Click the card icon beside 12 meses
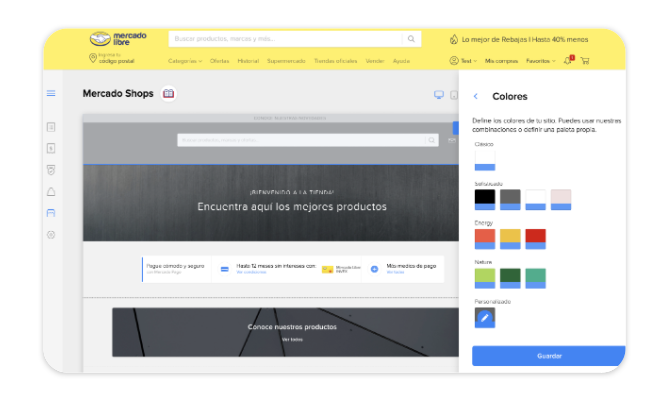Screen dimensions: 669x401 (224, 269)
